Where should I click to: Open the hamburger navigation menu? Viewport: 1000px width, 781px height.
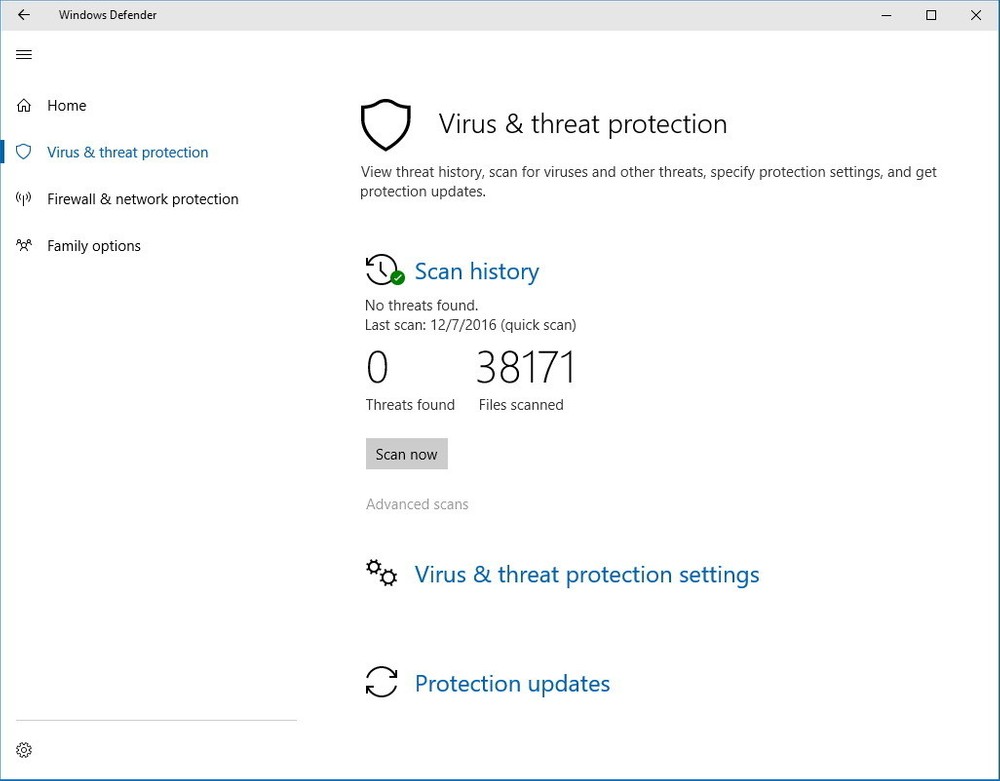point(24,55)
